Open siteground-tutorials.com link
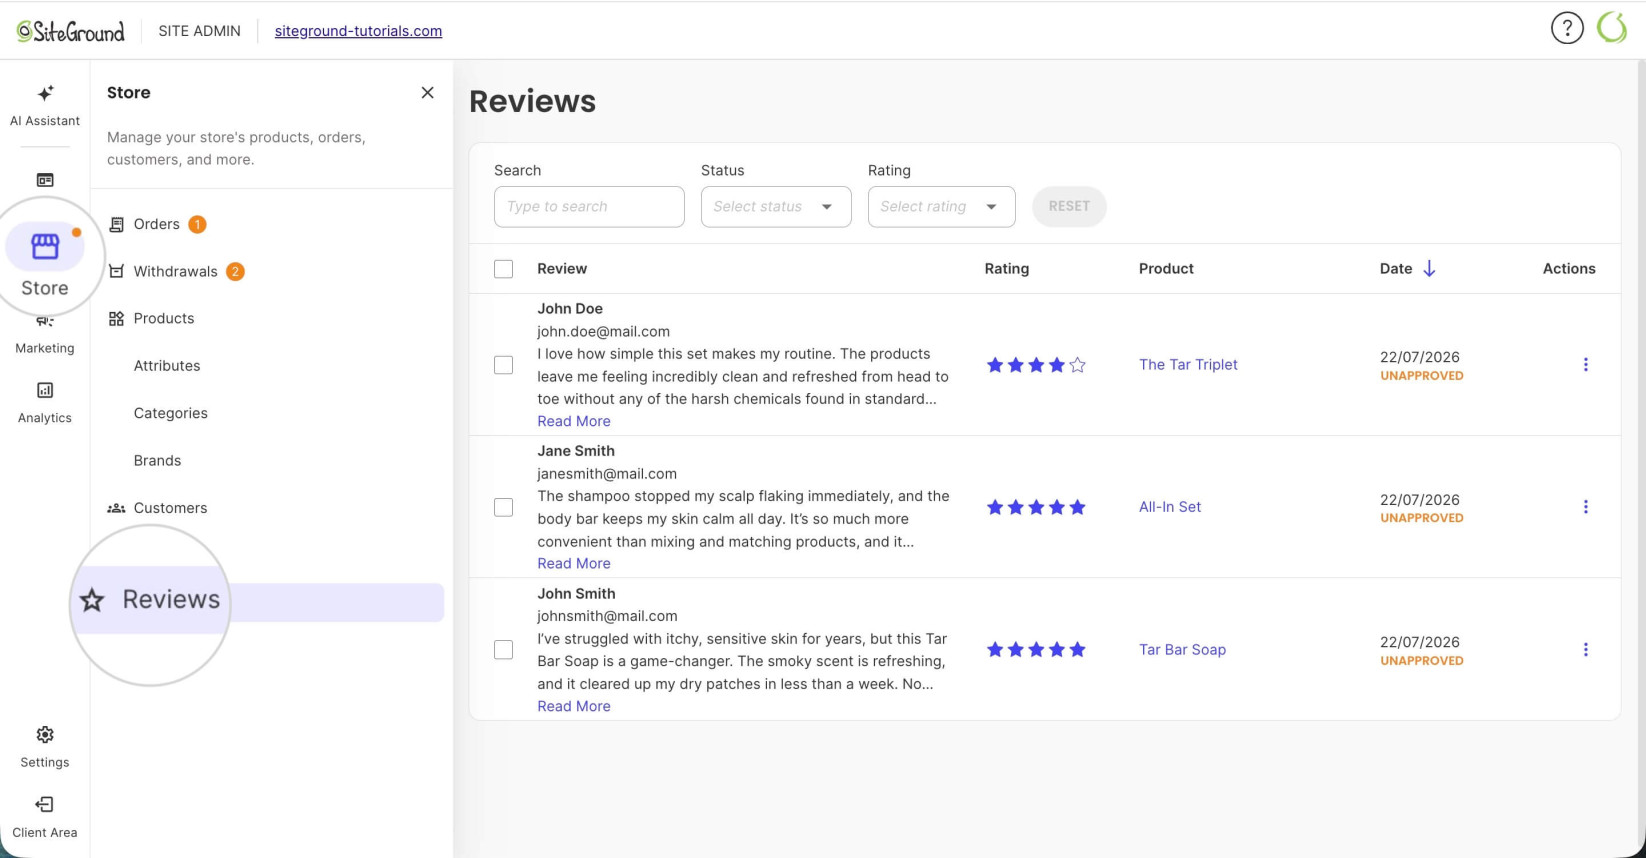The height and width of the screenshot is (858, 1646). [x=358, y=31]
